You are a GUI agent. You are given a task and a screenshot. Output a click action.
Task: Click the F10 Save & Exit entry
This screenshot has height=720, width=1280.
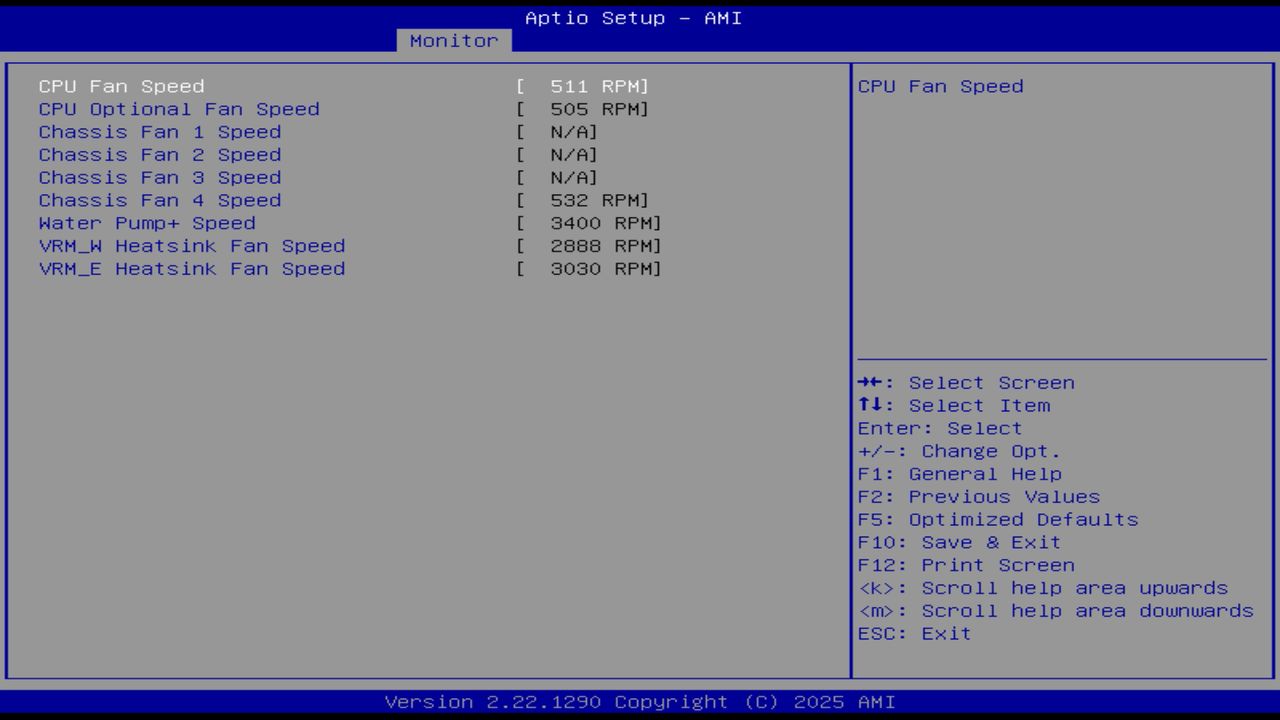[x=958, y=542]
